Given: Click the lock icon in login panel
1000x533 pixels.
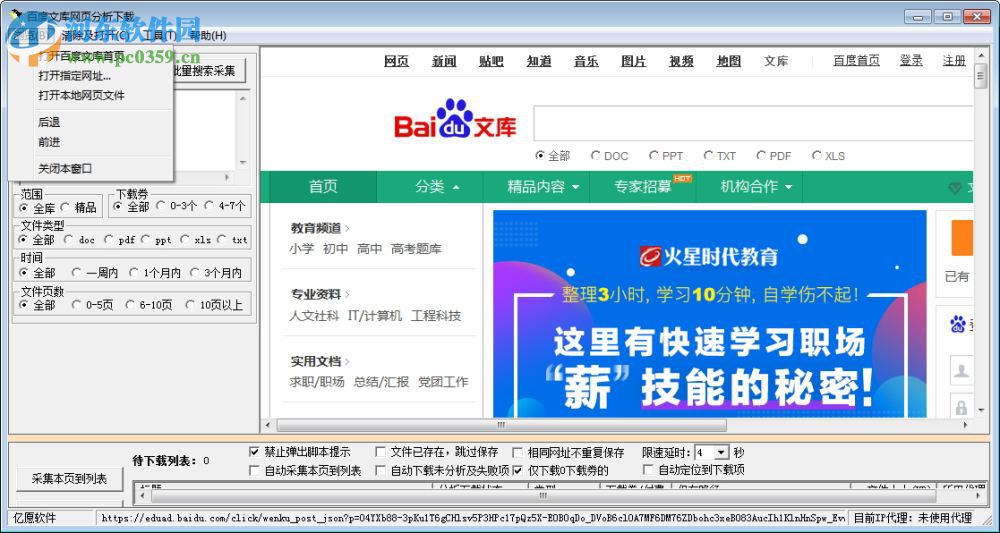Looking at the screenshot, I should [961, 407].
